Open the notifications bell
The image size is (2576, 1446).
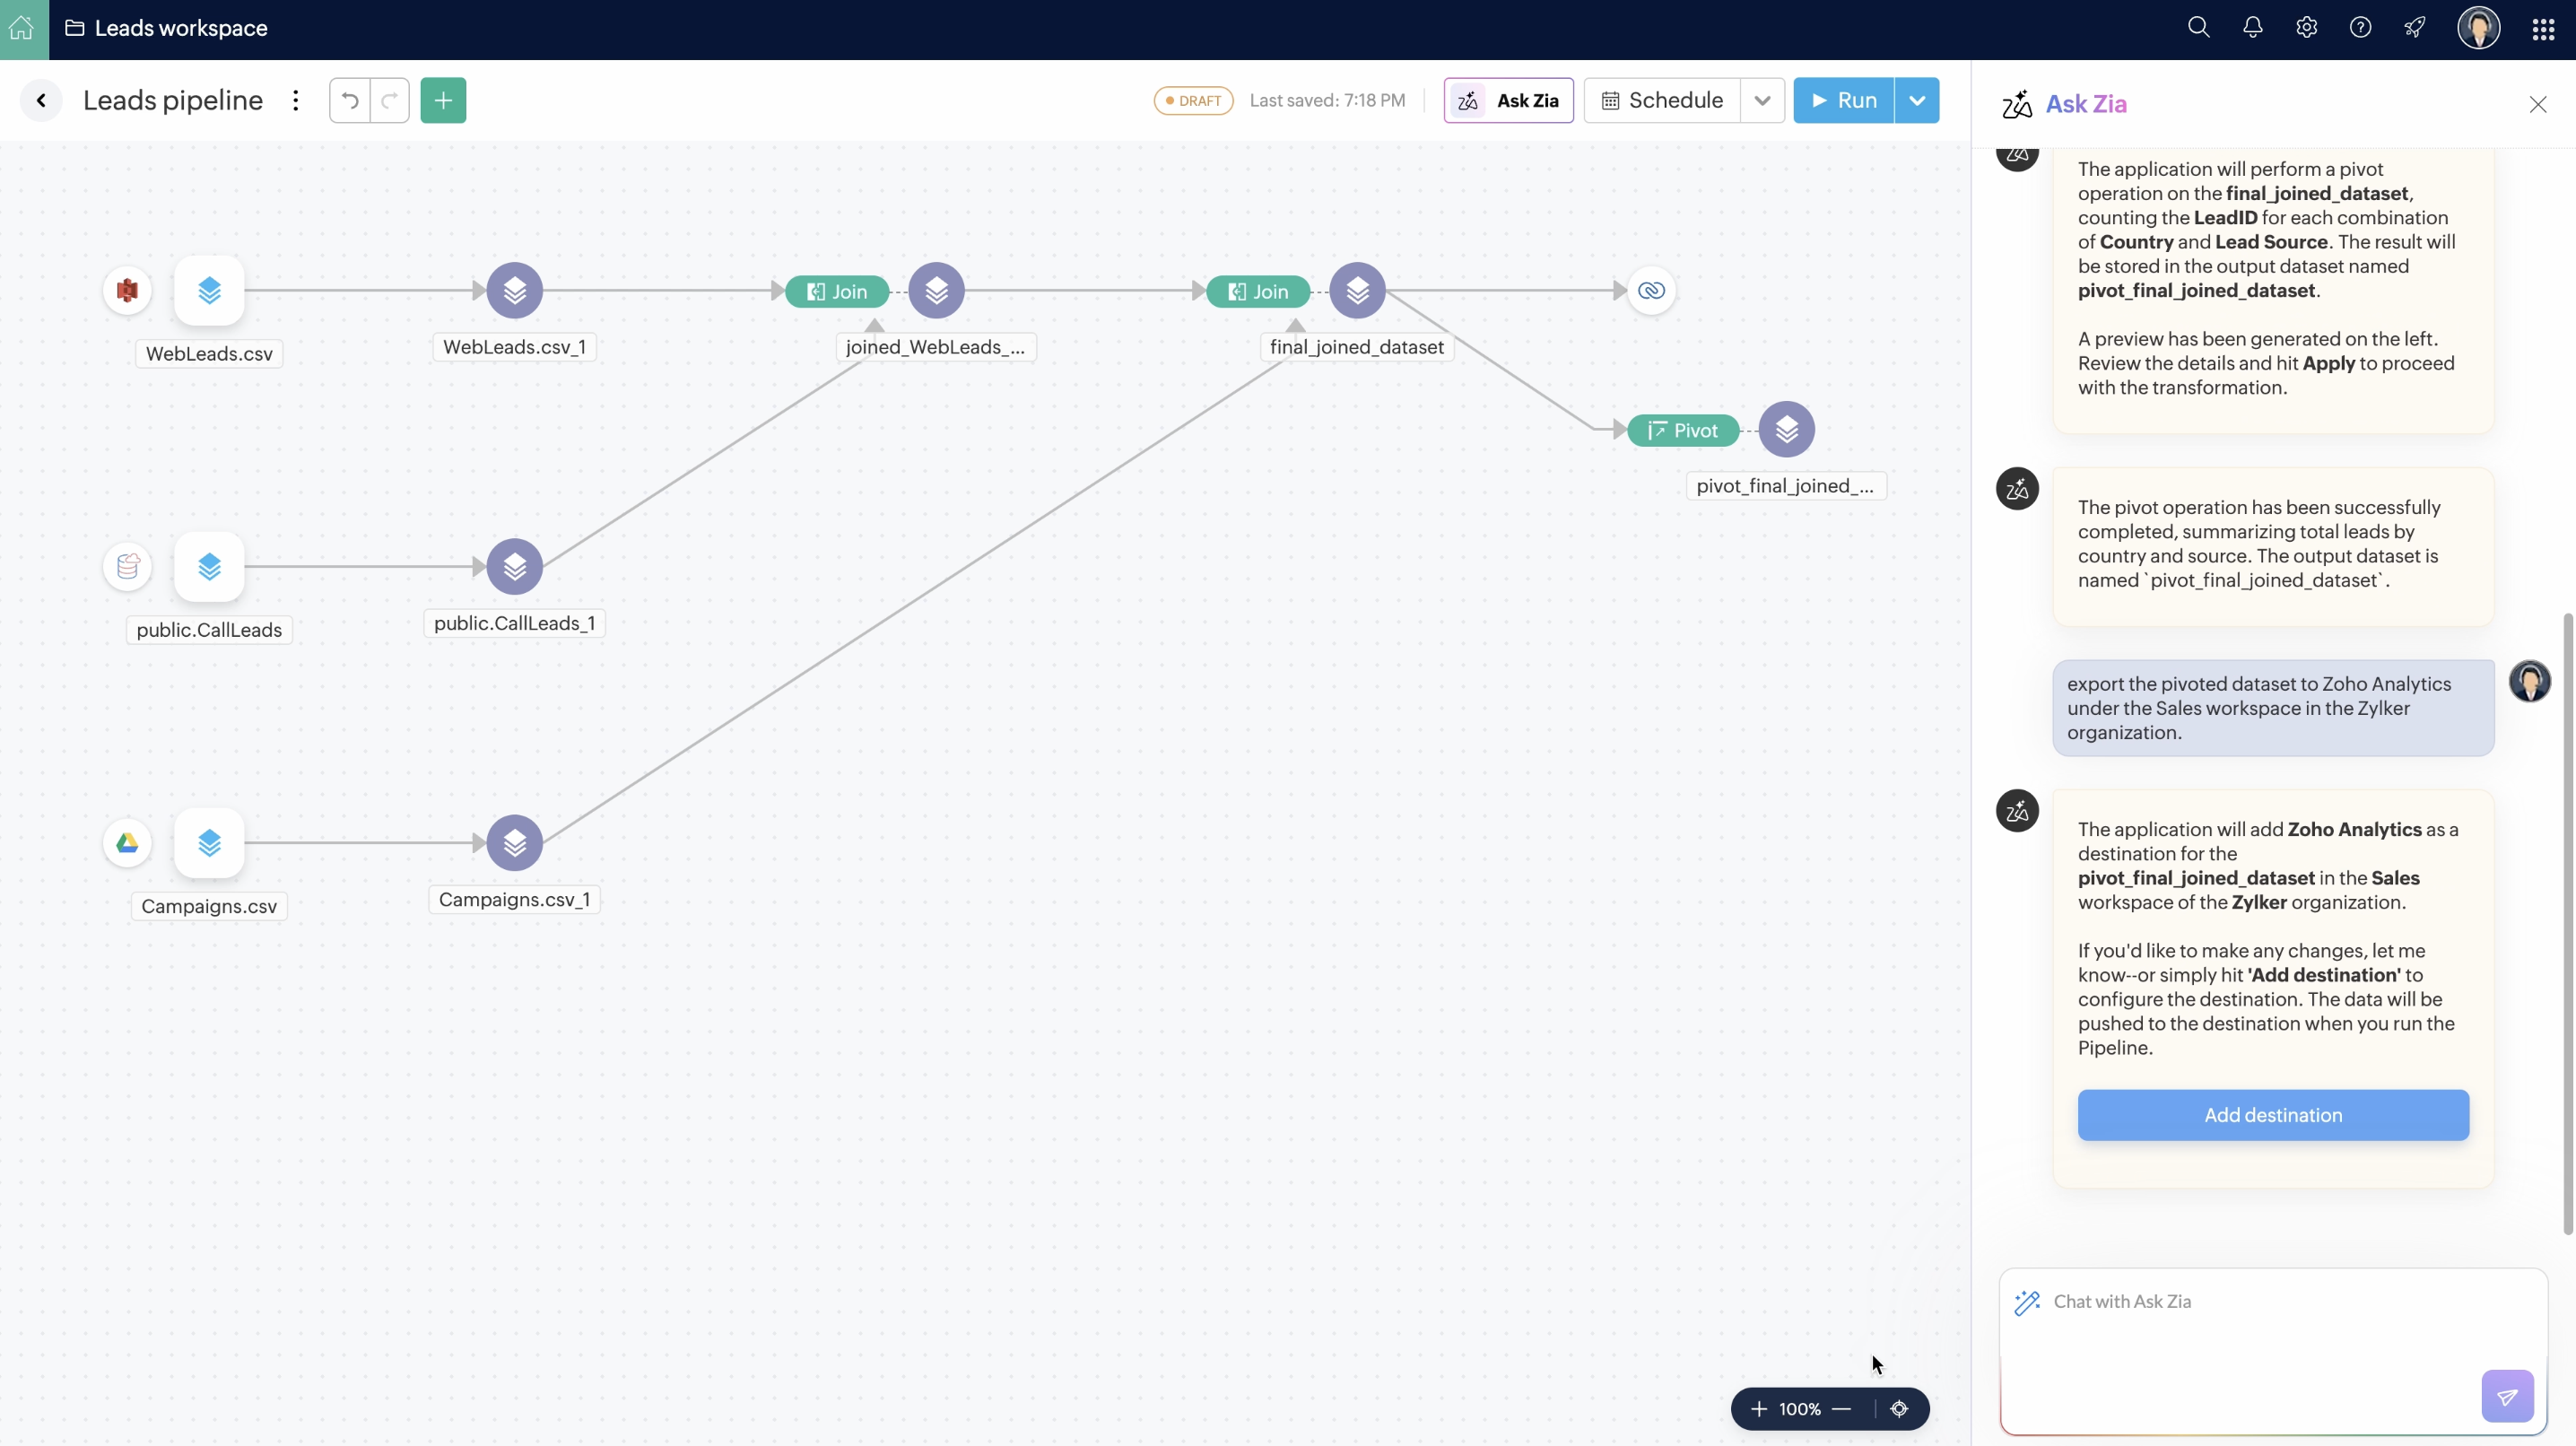point(2252,28)
